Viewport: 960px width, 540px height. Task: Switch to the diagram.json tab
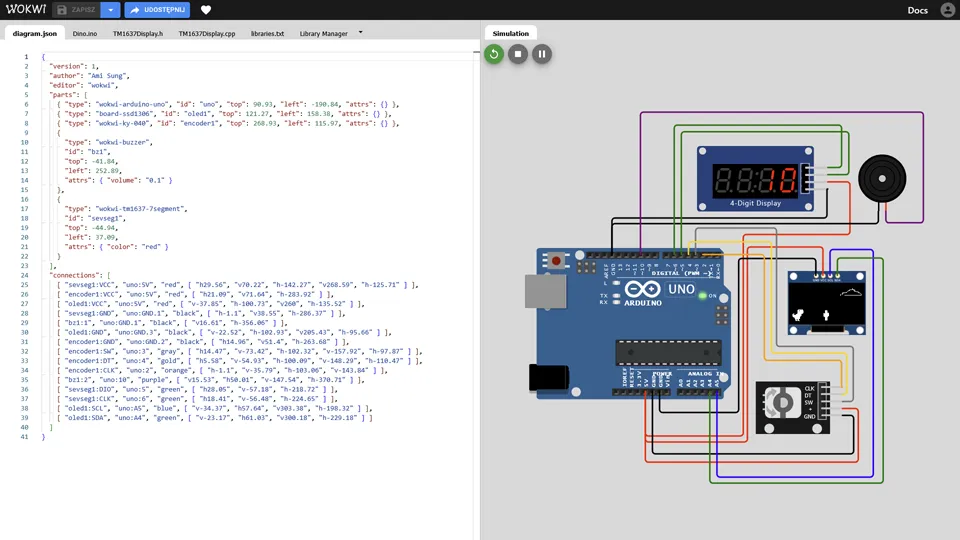pyautogui.click(x=35, y=34)
